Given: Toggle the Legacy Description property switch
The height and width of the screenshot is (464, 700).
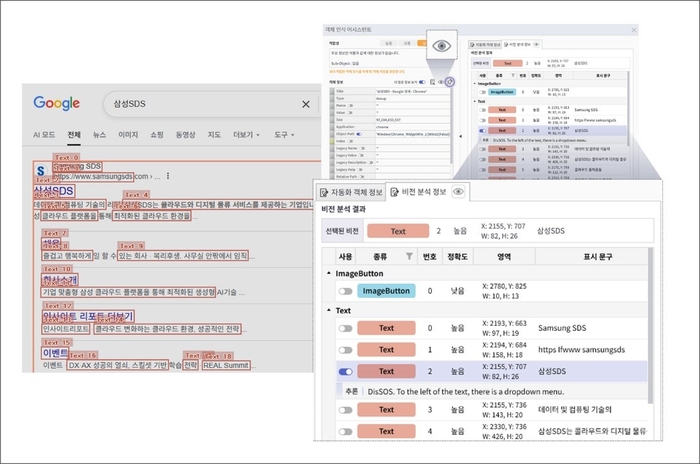Looking at the screenshot, I should [371, 163].
